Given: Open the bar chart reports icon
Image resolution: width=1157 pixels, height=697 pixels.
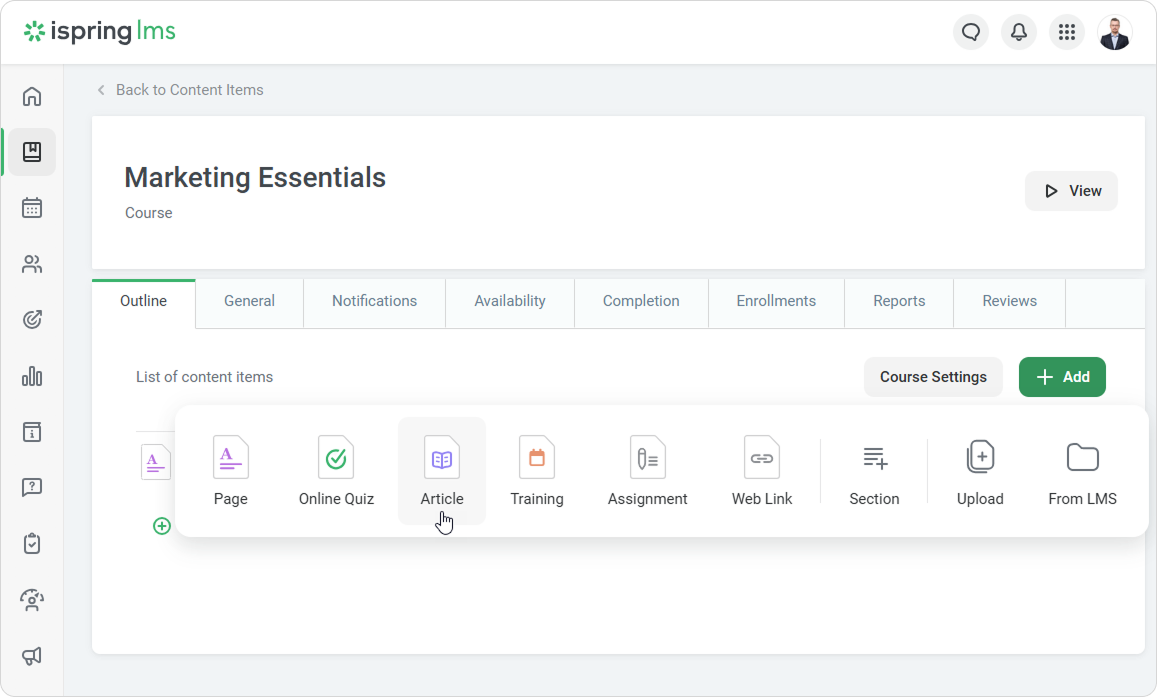Looking at the screenshot, I should pos(32,376).
